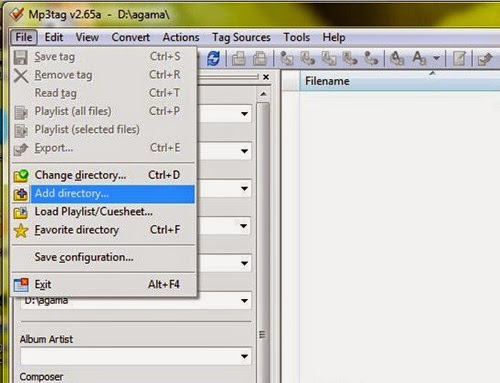The width and height of the screenshot is (500, 383).
Task: Click the case conversion 'A' toolbar icon
Action: pos(419,58)
